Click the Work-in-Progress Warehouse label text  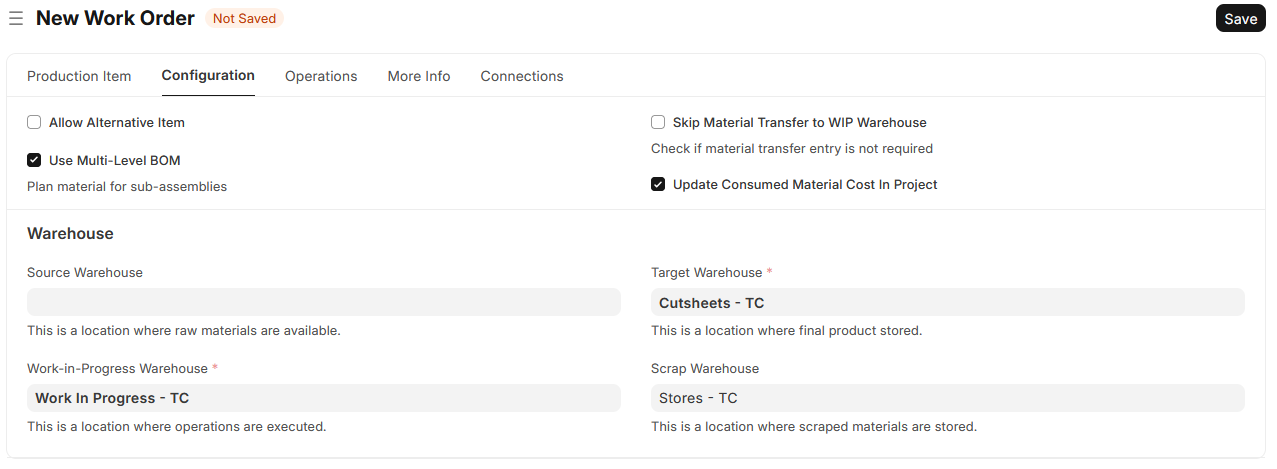pos(117,369)
